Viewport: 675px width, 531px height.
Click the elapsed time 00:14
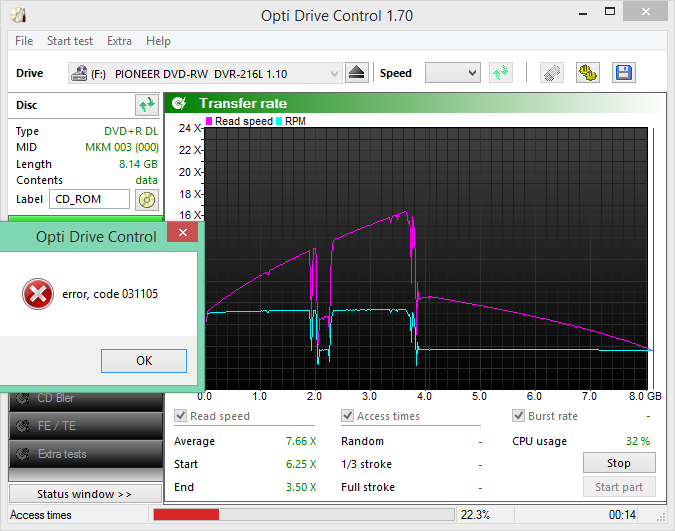pos(622,515)
